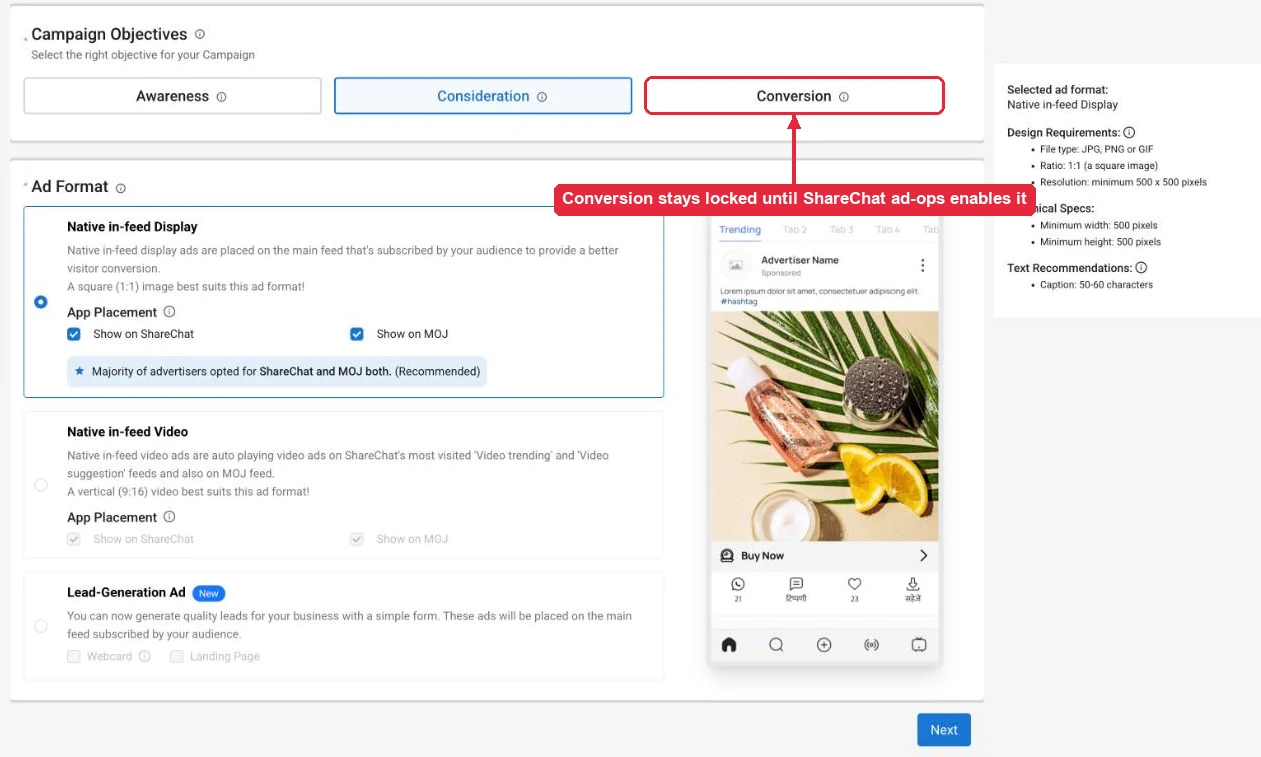Screen dimensions: 1261x757
Task: Open info icon beside Ad Format heading
Action: (121, 188)
